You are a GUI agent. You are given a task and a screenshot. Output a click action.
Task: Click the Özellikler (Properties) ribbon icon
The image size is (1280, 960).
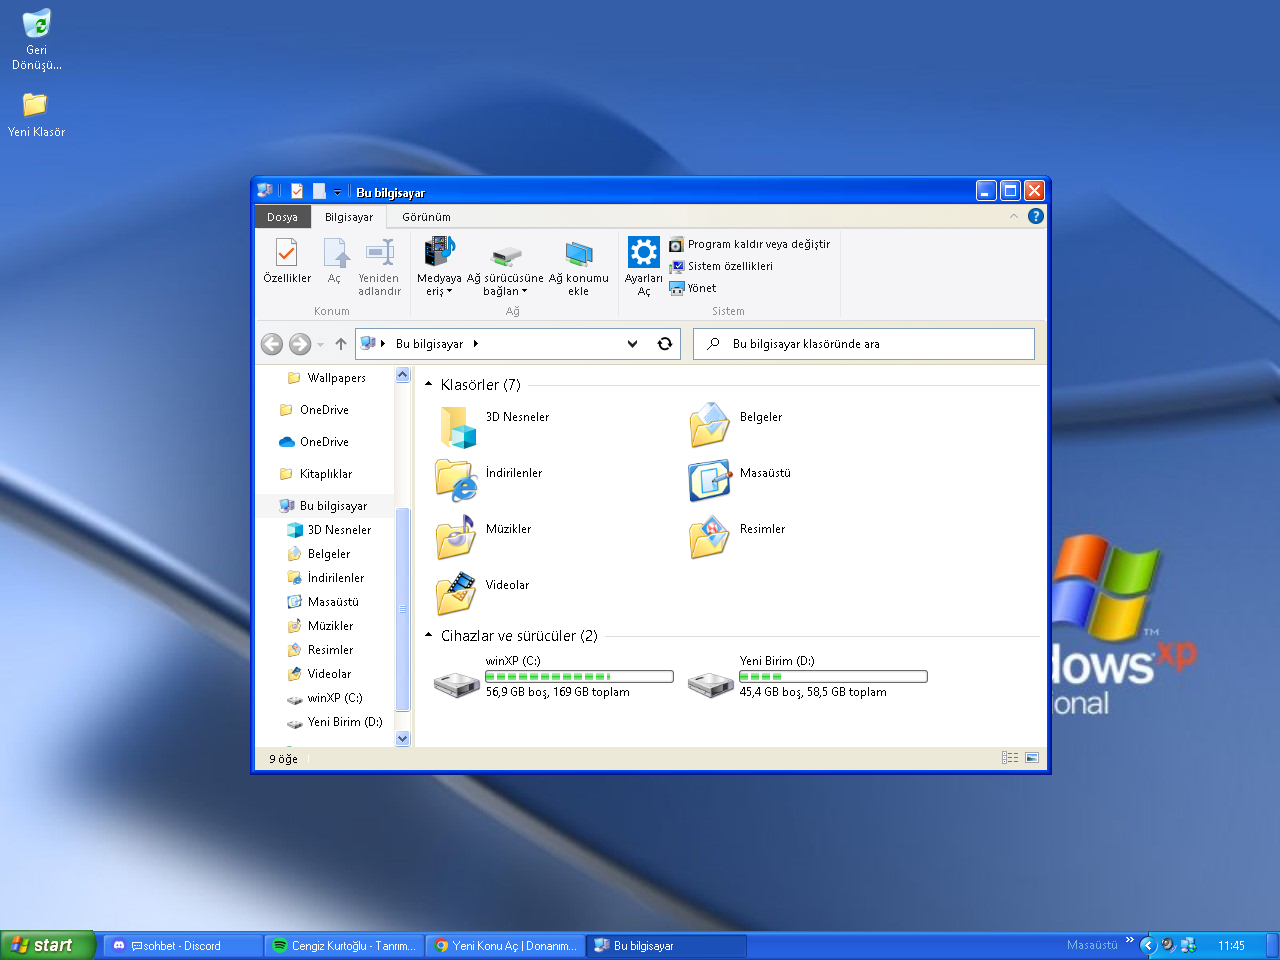287,254
